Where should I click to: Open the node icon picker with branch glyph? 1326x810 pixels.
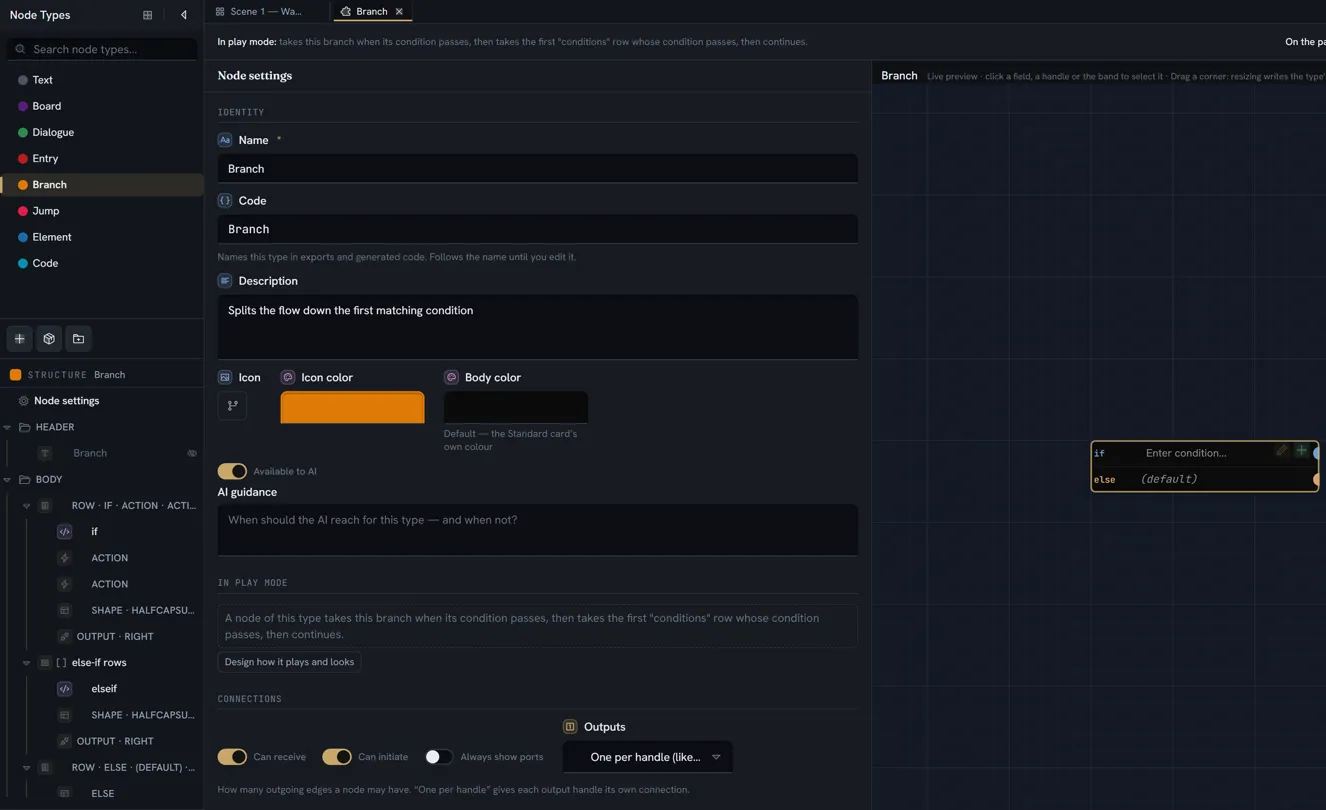[232, 406]
